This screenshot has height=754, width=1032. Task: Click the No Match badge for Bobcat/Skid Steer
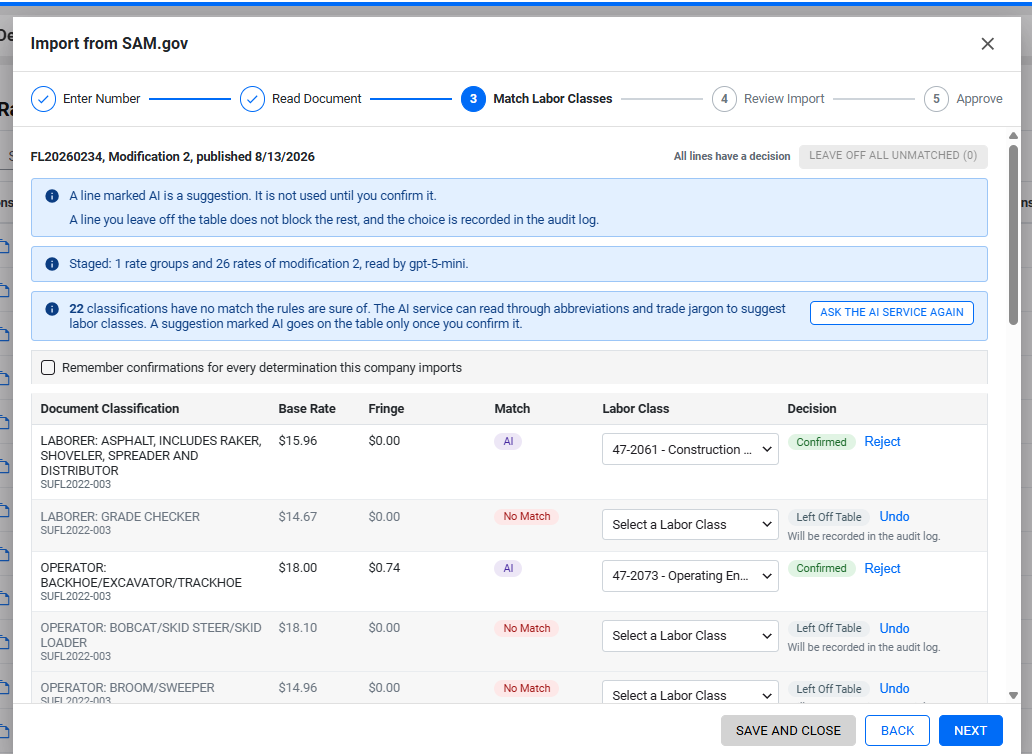click(x=527, y=628)
